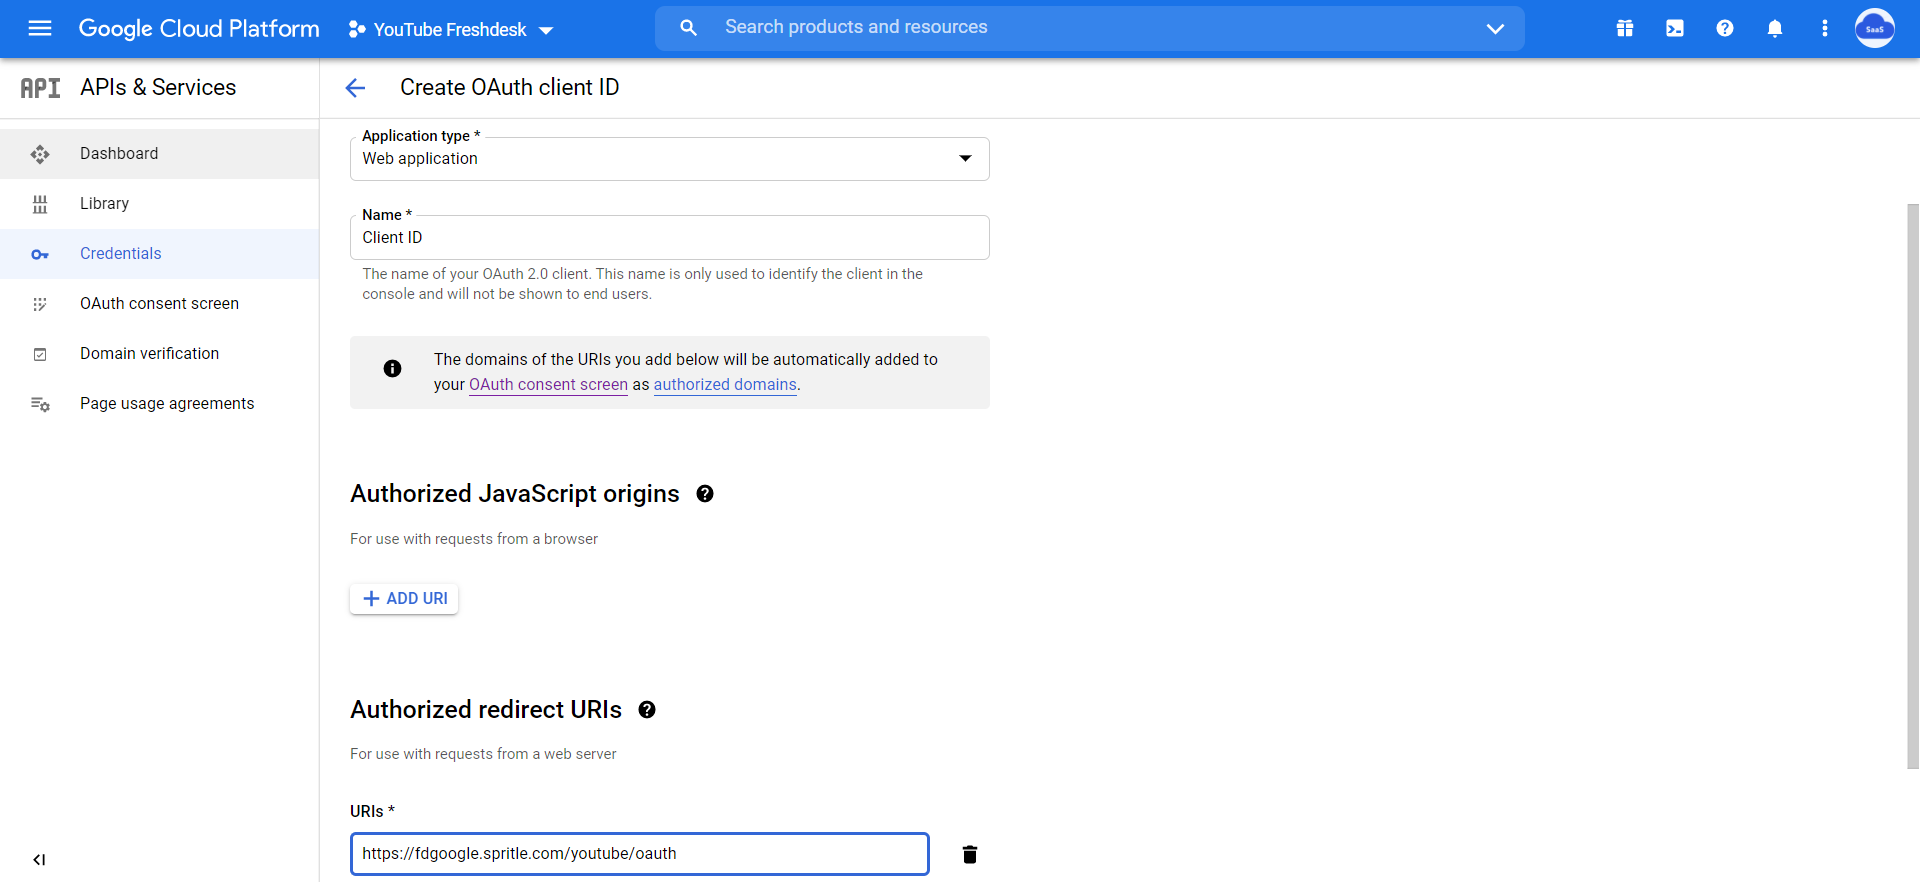
Task: Click the Application type dropdown arrow
Action: click(965, 159)
